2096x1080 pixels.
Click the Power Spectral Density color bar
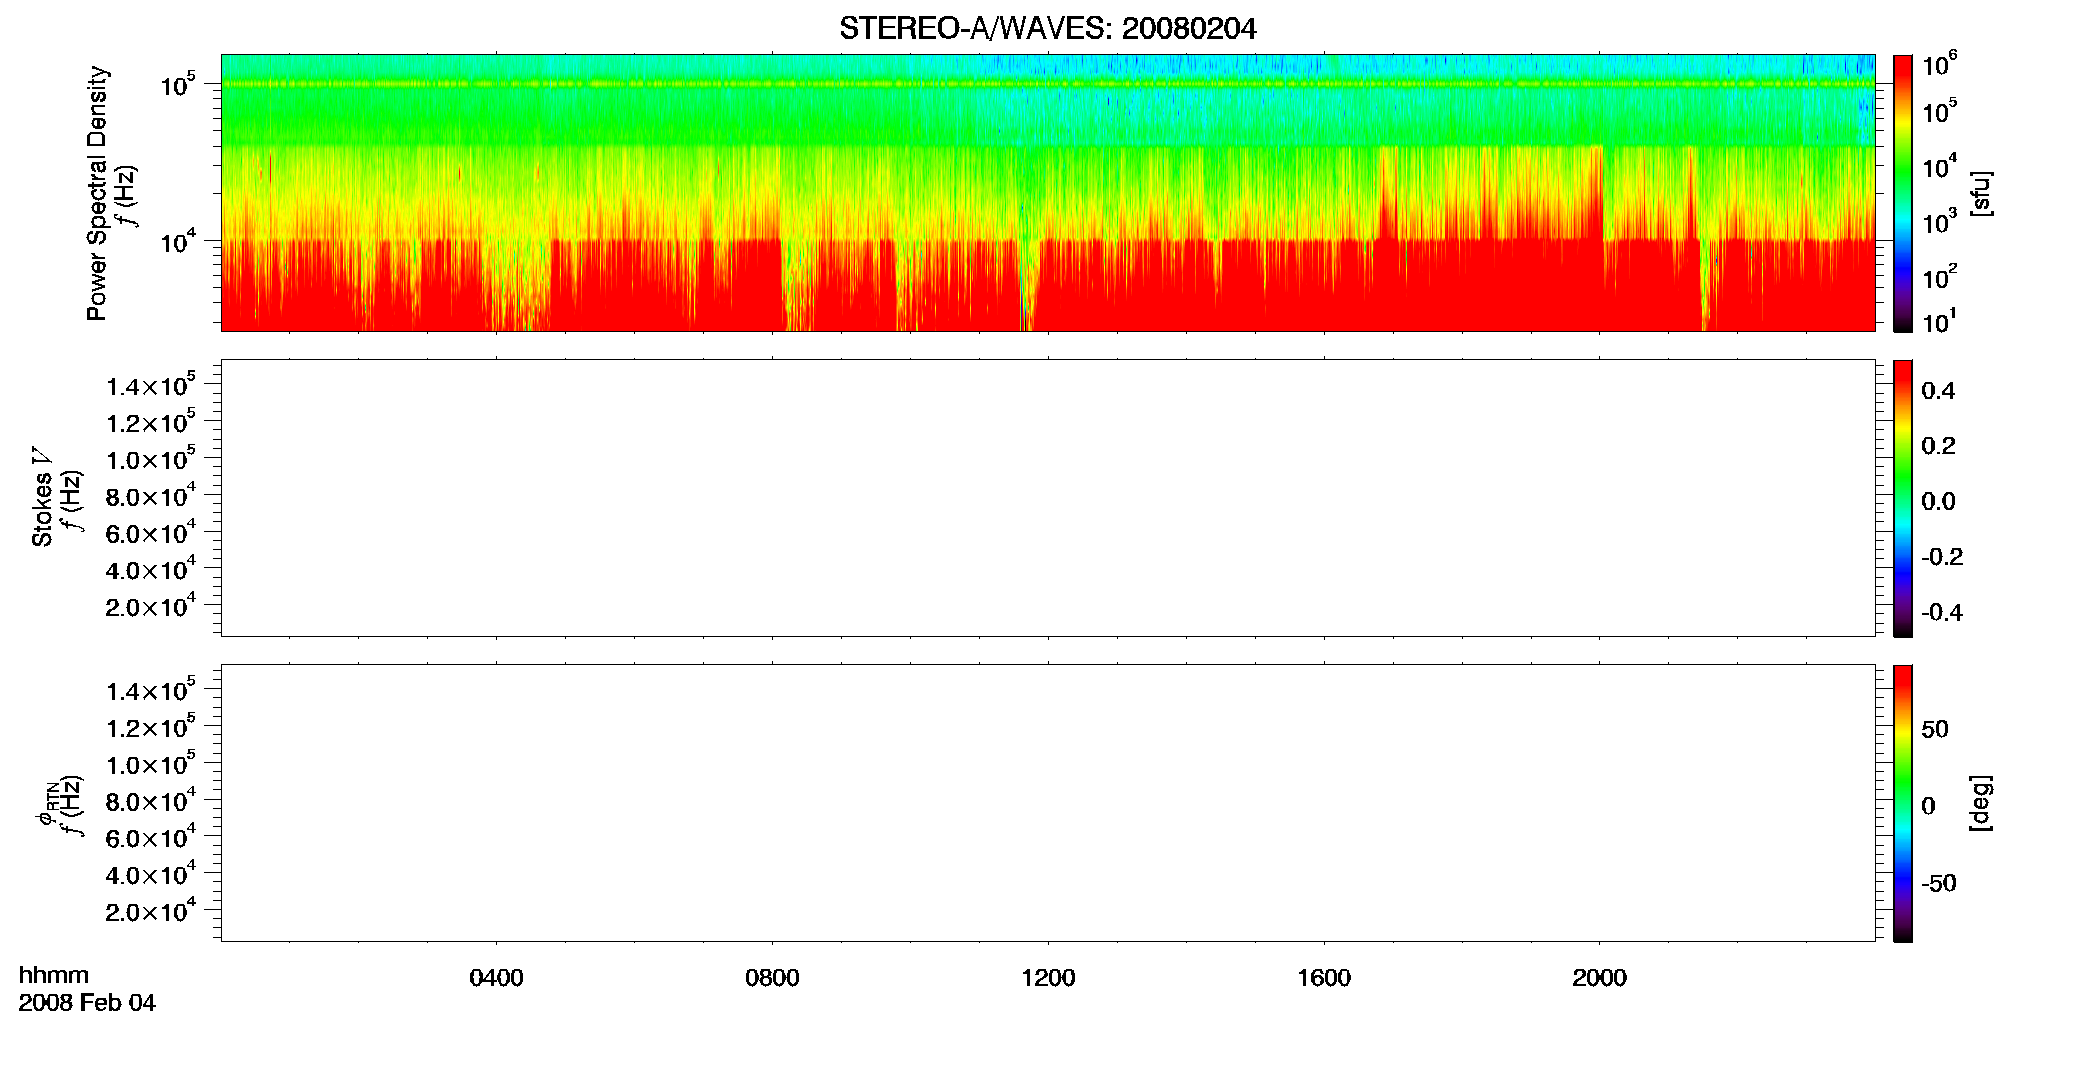(1903, 193)
